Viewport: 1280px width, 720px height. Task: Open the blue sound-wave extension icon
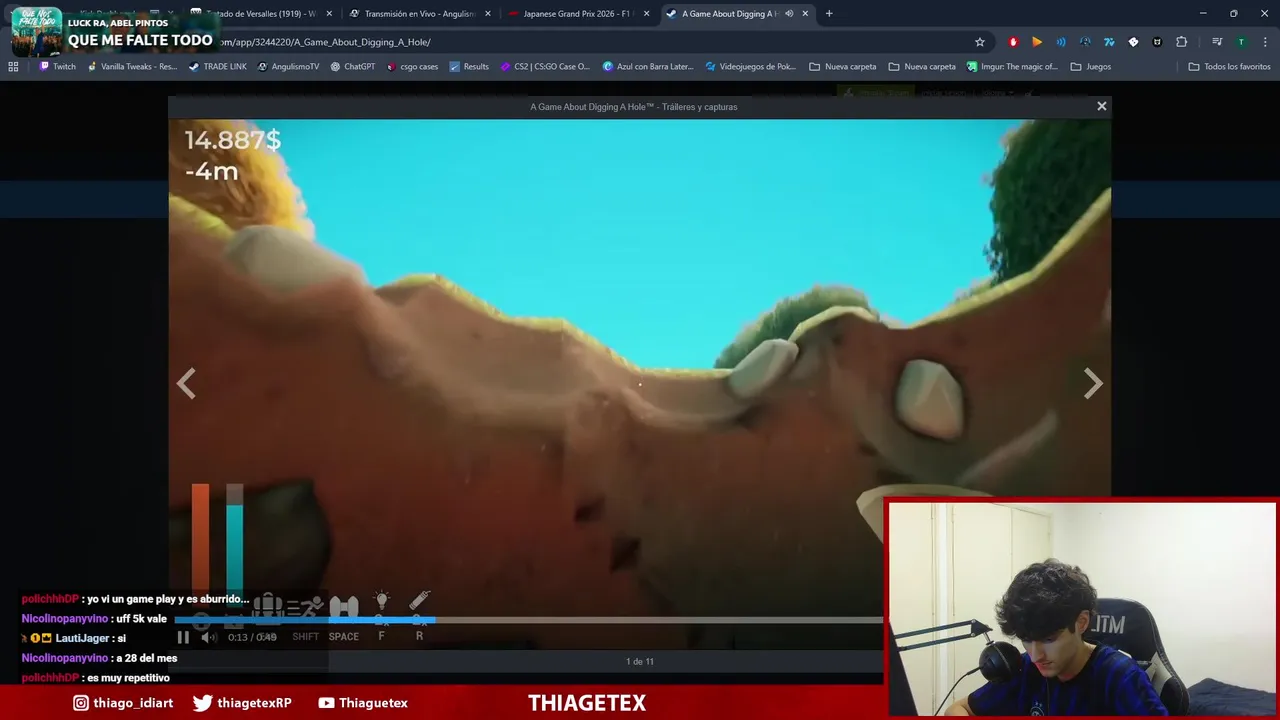coord(1061,42)
